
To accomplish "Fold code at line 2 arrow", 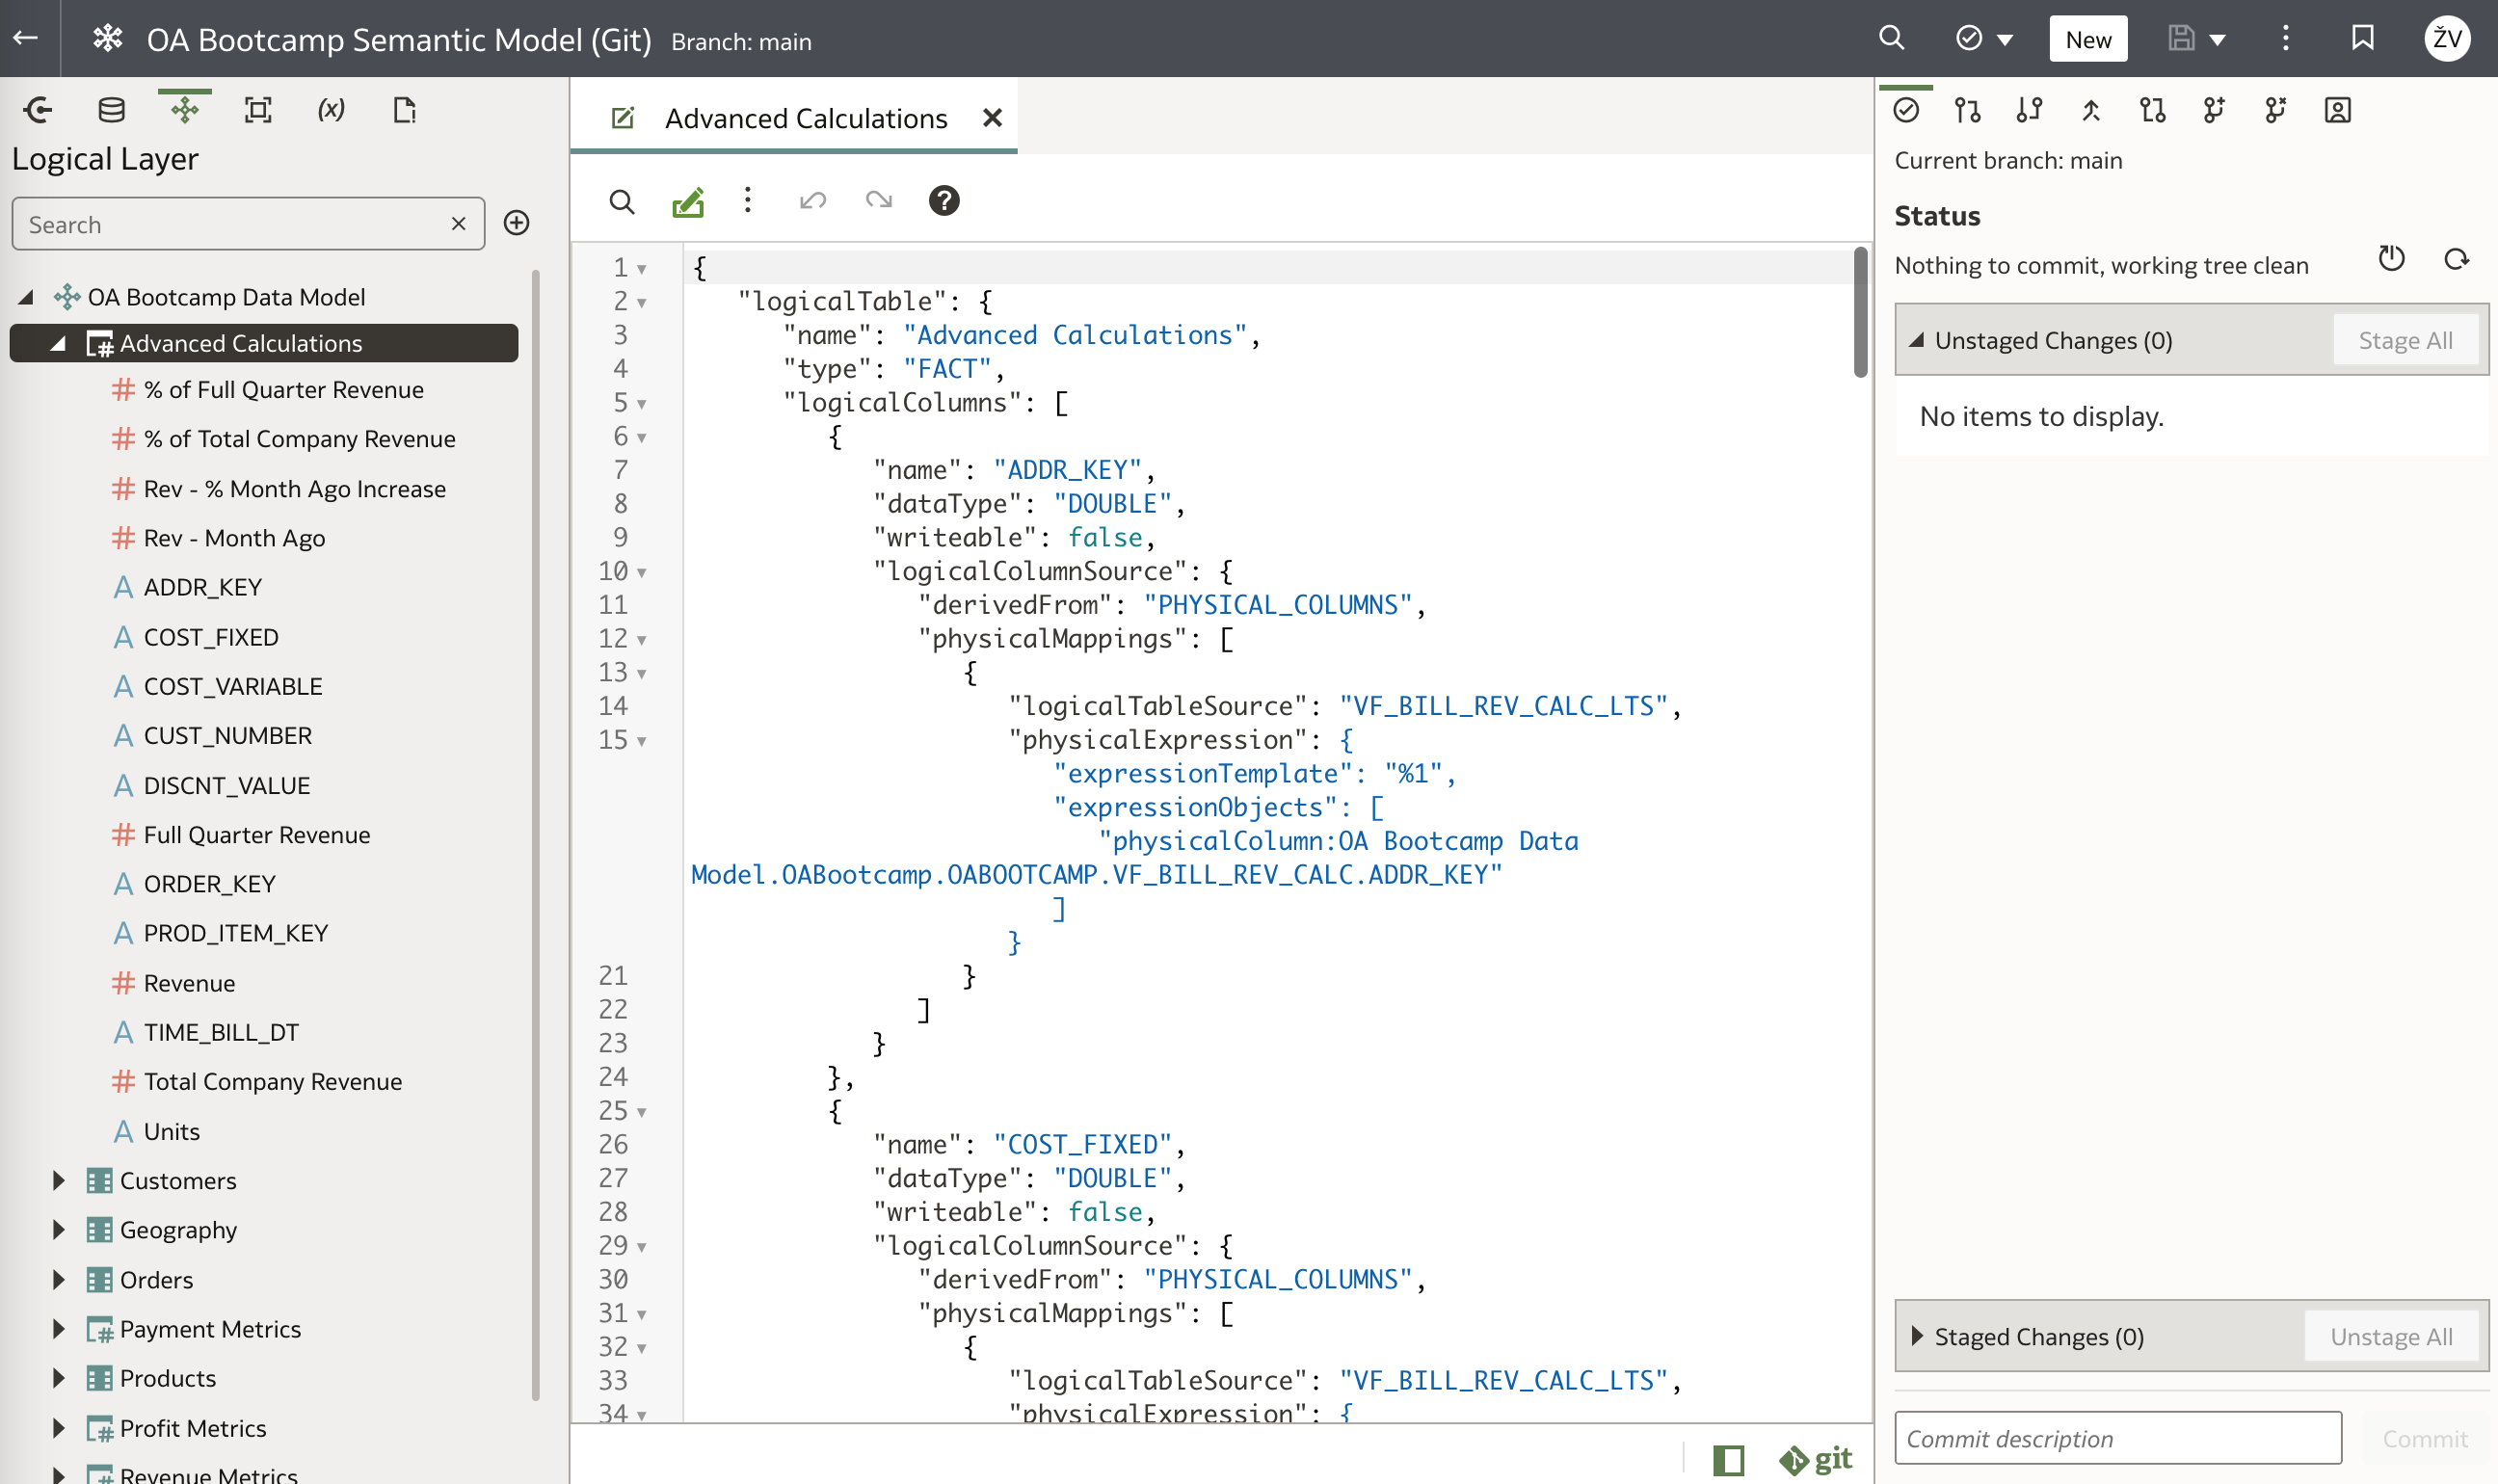I will click(642, 303).
